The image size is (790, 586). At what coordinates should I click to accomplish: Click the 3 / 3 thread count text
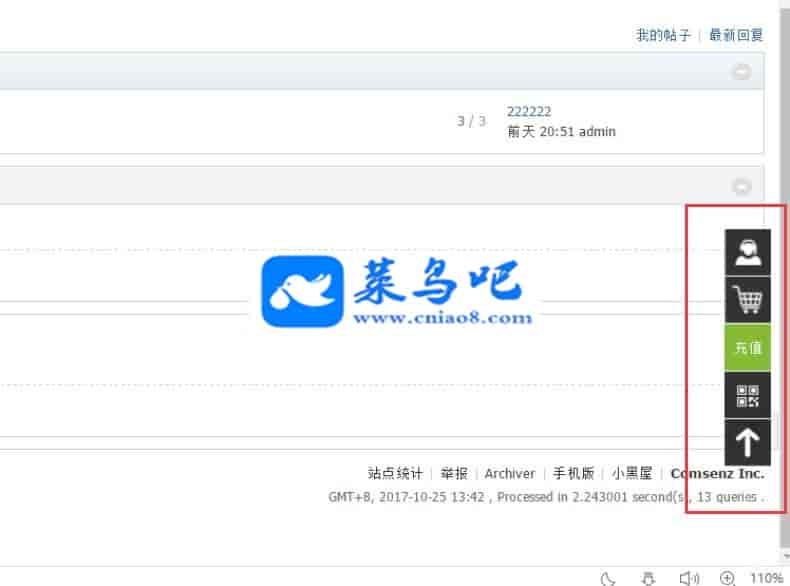[x=471, y=121]
